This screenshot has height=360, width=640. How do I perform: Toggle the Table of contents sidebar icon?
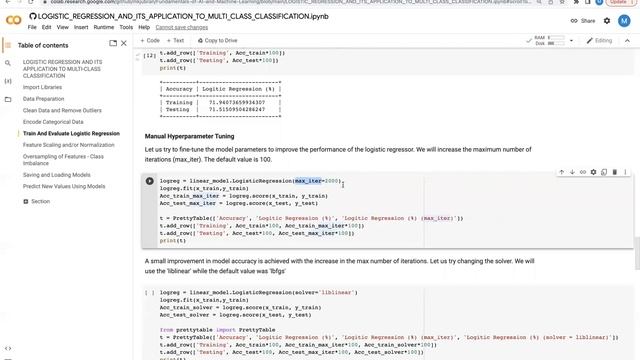point(8,45)
